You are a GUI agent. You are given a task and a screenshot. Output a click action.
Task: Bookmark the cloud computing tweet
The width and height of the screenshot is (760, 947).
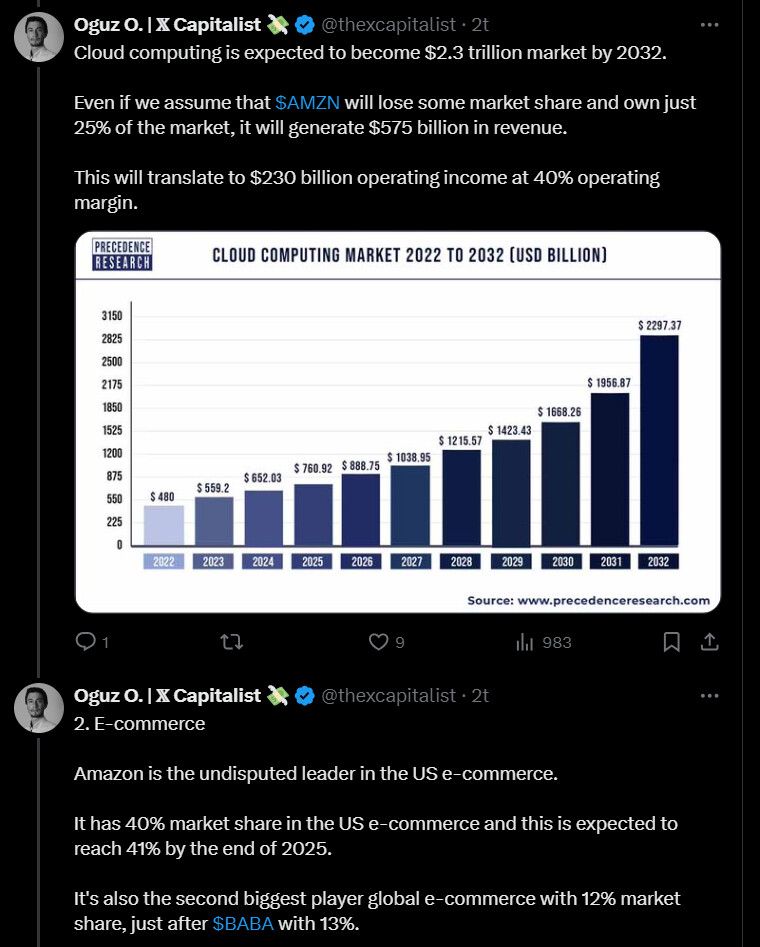click(x=672, y=642)
